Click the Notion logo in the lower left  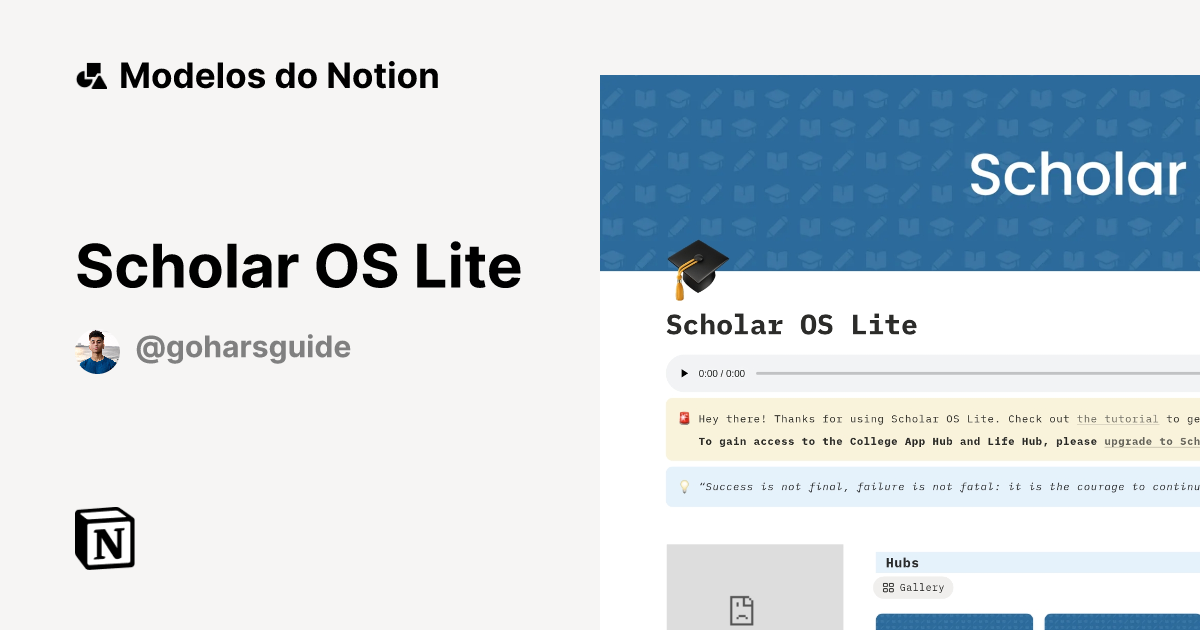coord(104,539)
